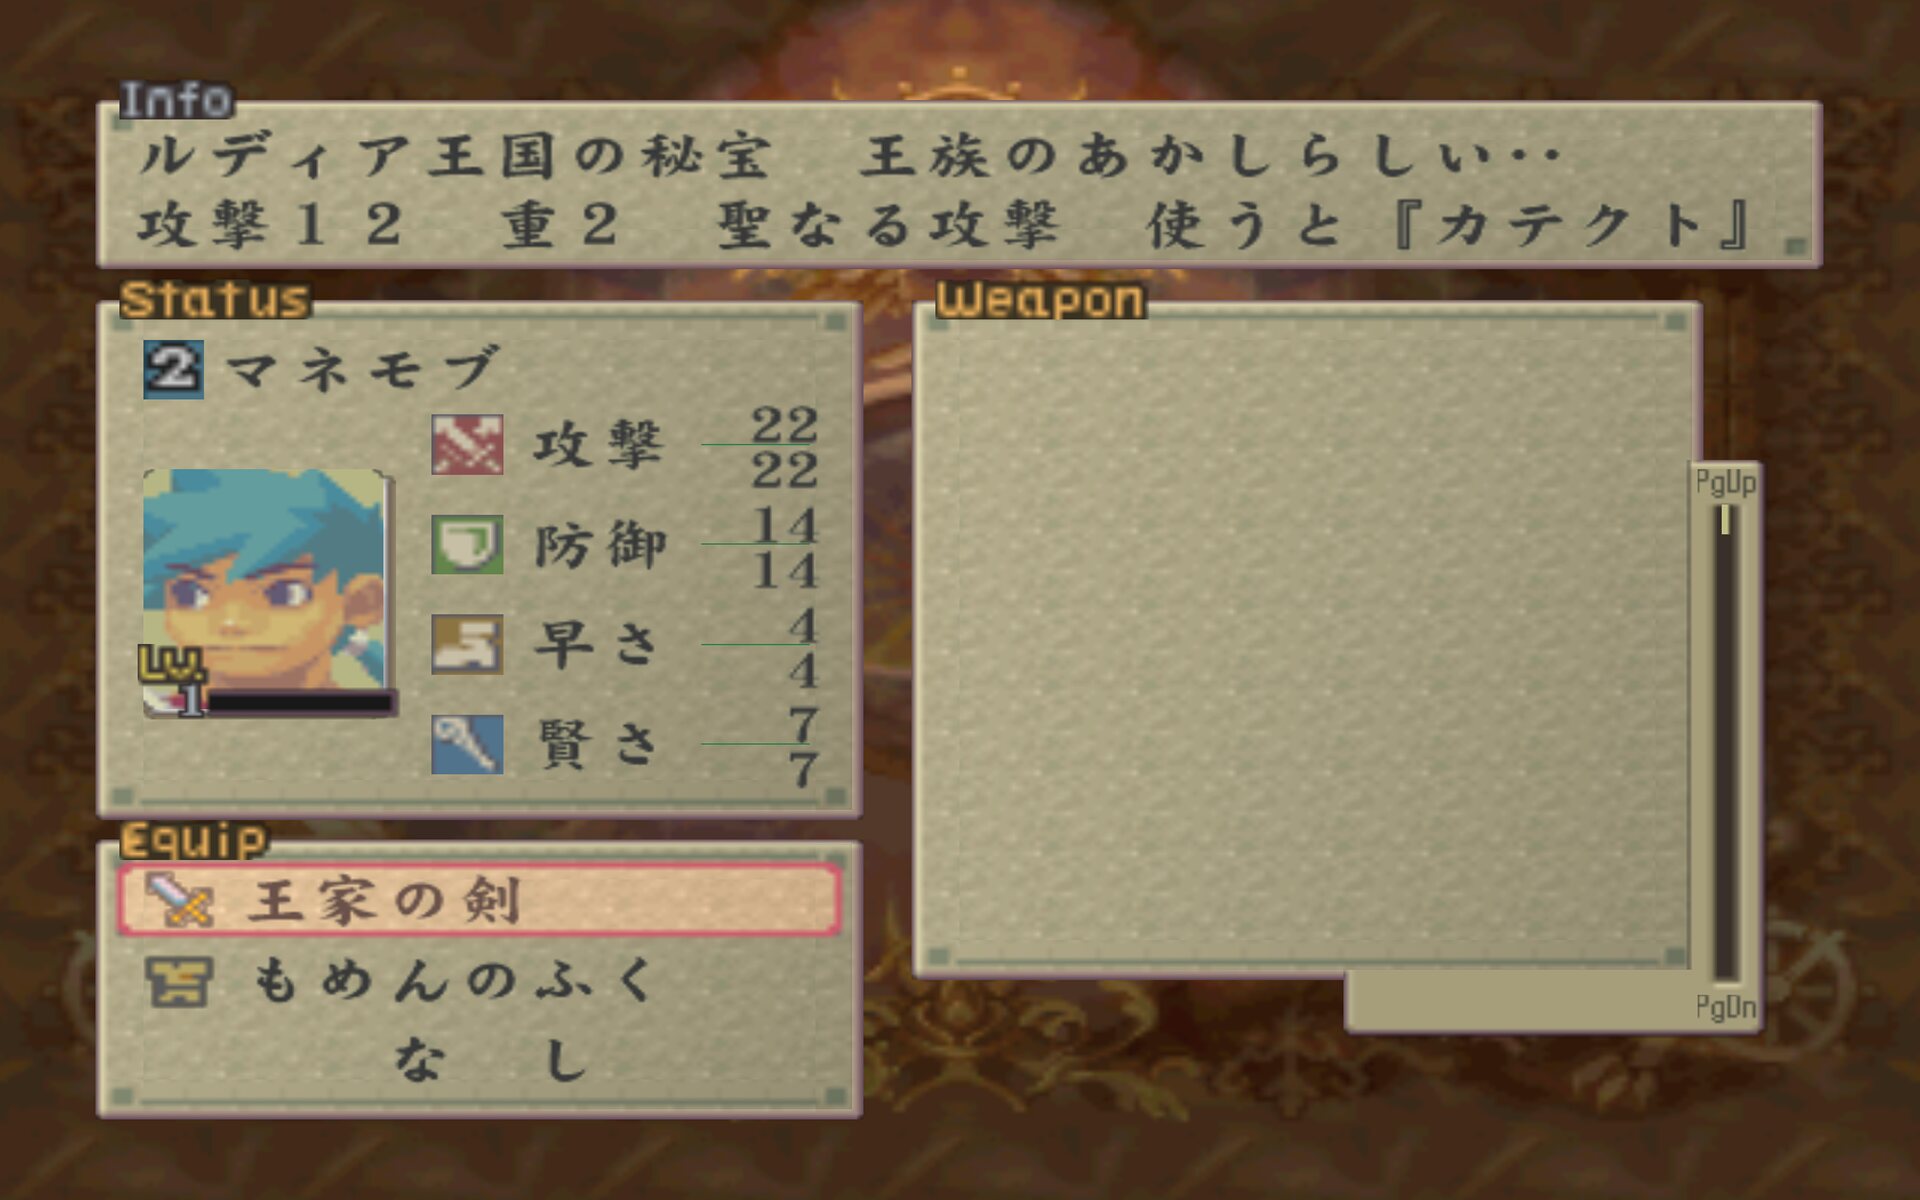This screenshot has width=1920, height=1200.
Task: Click the boot speed stat icon
Action: (467, 645)
